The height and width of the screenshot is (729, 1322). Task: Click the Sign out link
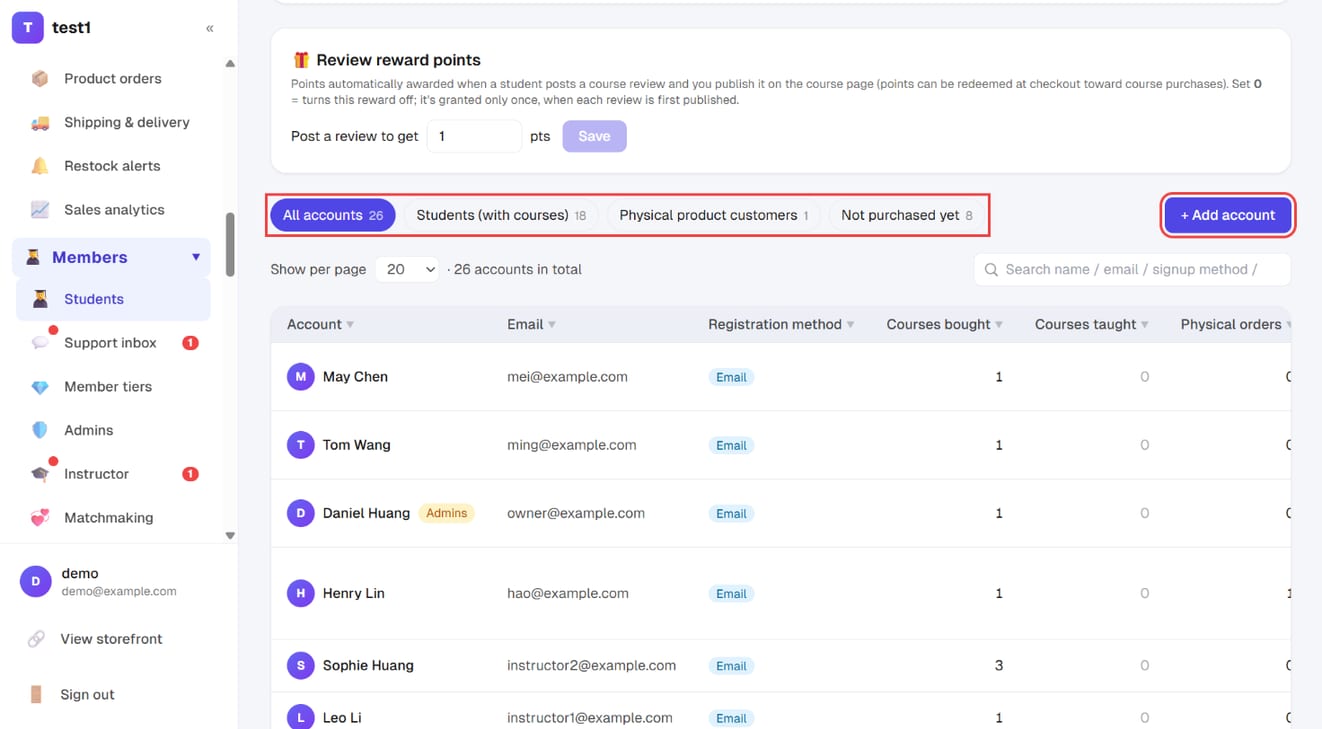point(87,694)
